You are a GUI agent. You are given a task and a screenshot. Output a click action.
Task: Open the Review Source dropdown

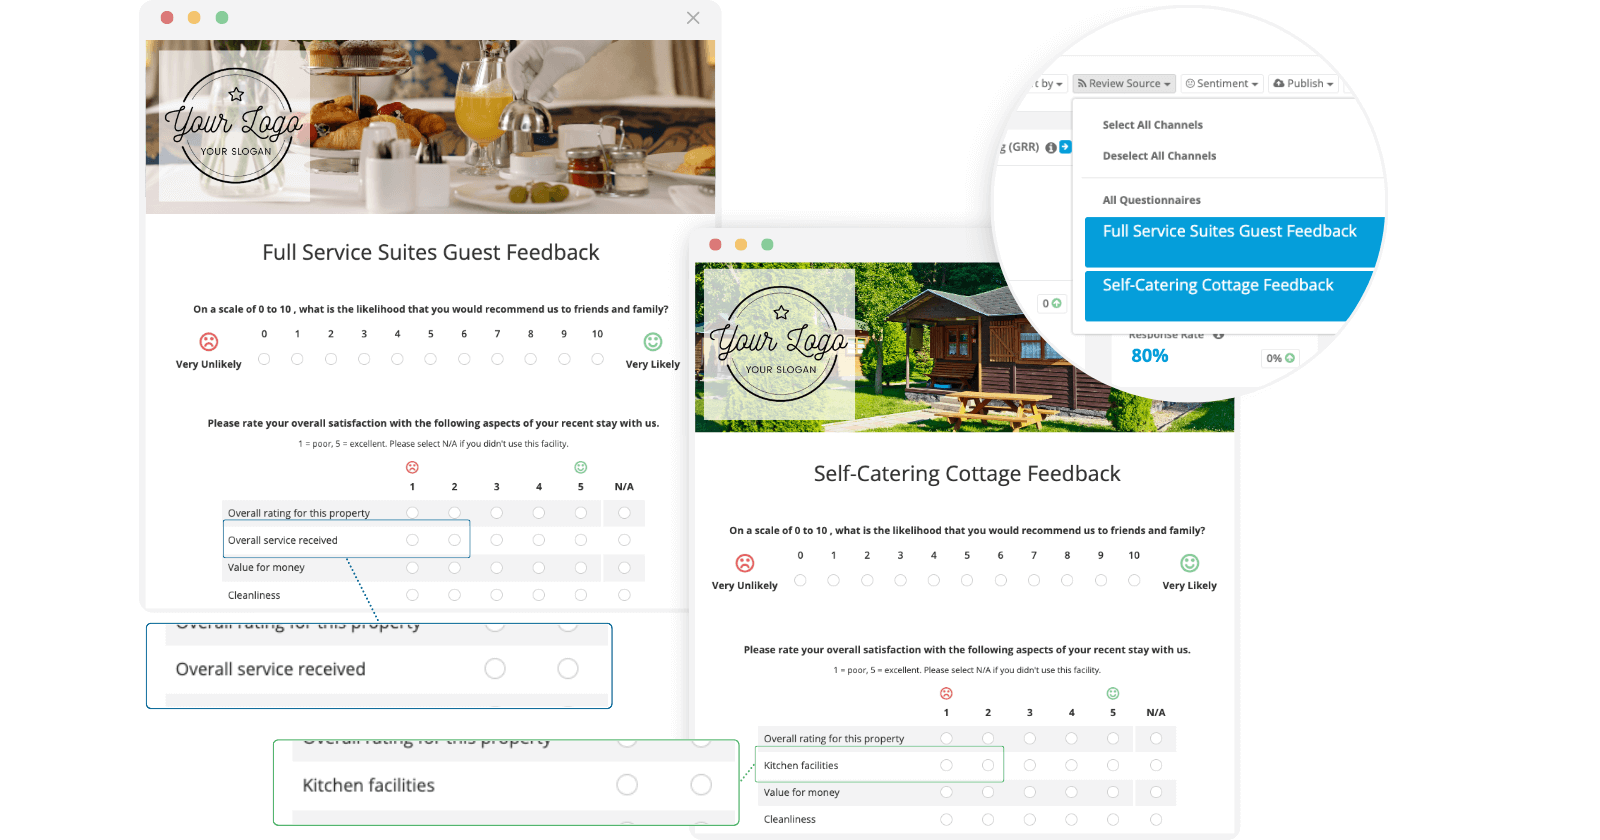[x=1124, y=84]
